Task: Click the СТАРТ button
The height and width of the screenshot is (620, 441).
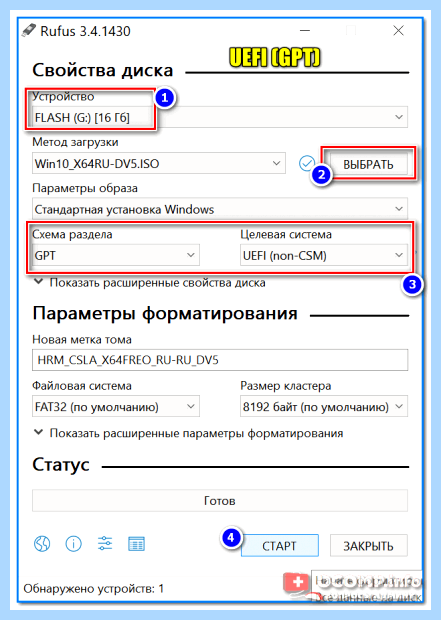Action: (279, 546)
